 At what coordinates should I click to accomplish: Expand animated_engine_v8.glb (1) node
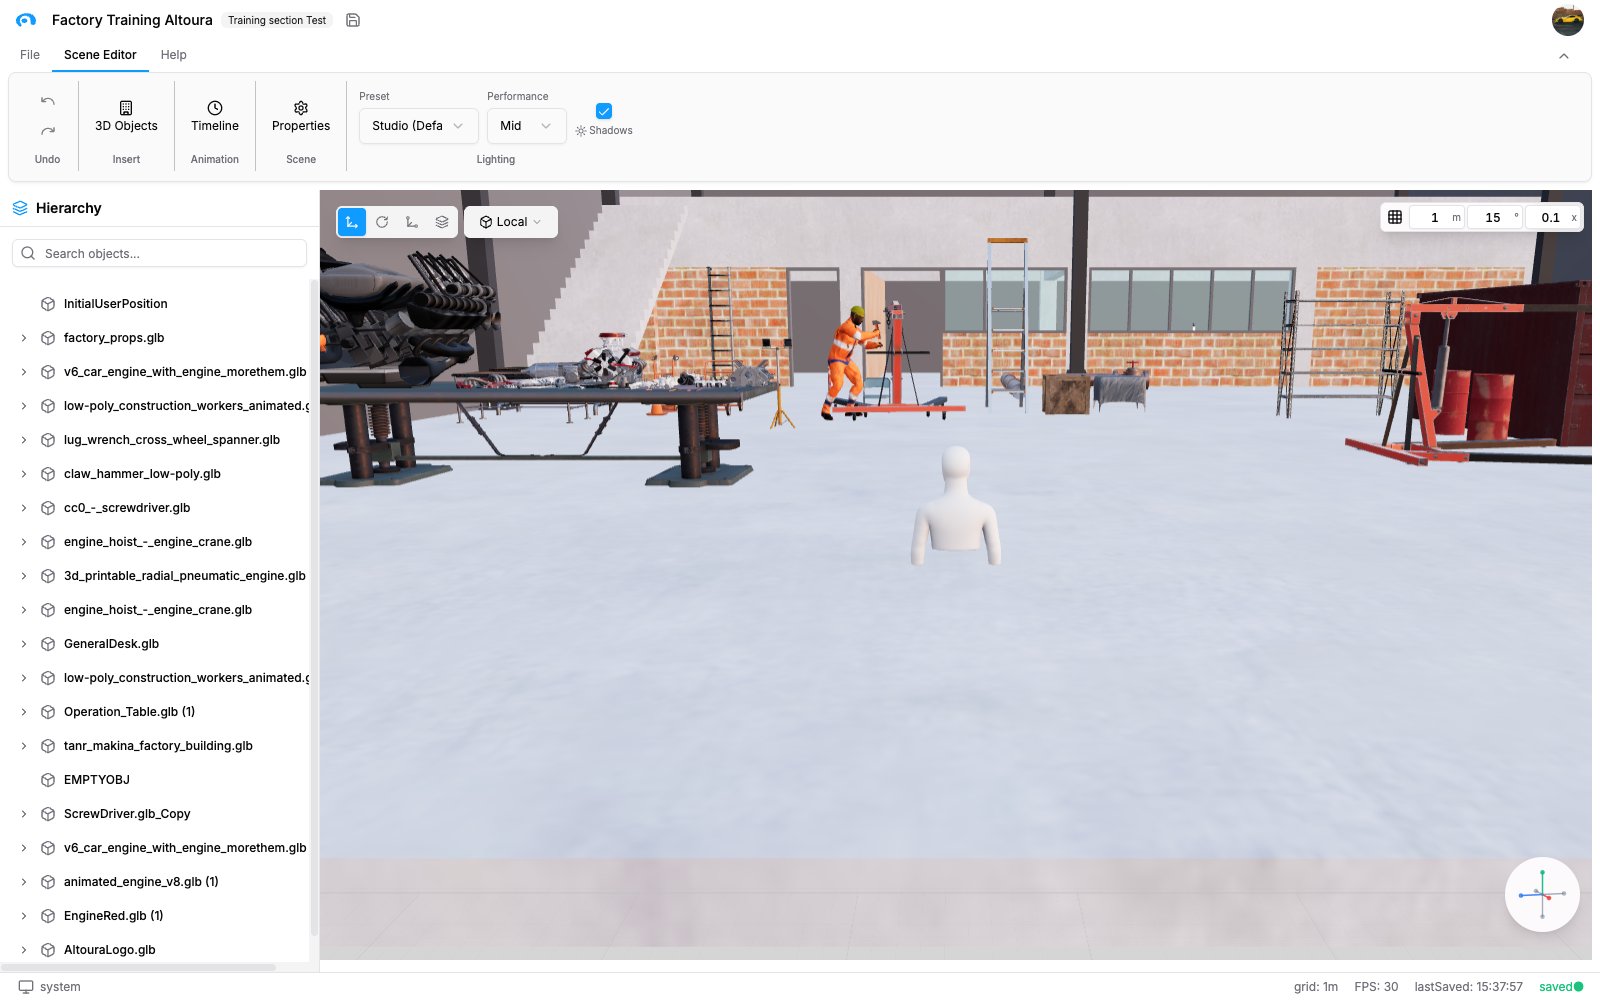tap(24, 882)
